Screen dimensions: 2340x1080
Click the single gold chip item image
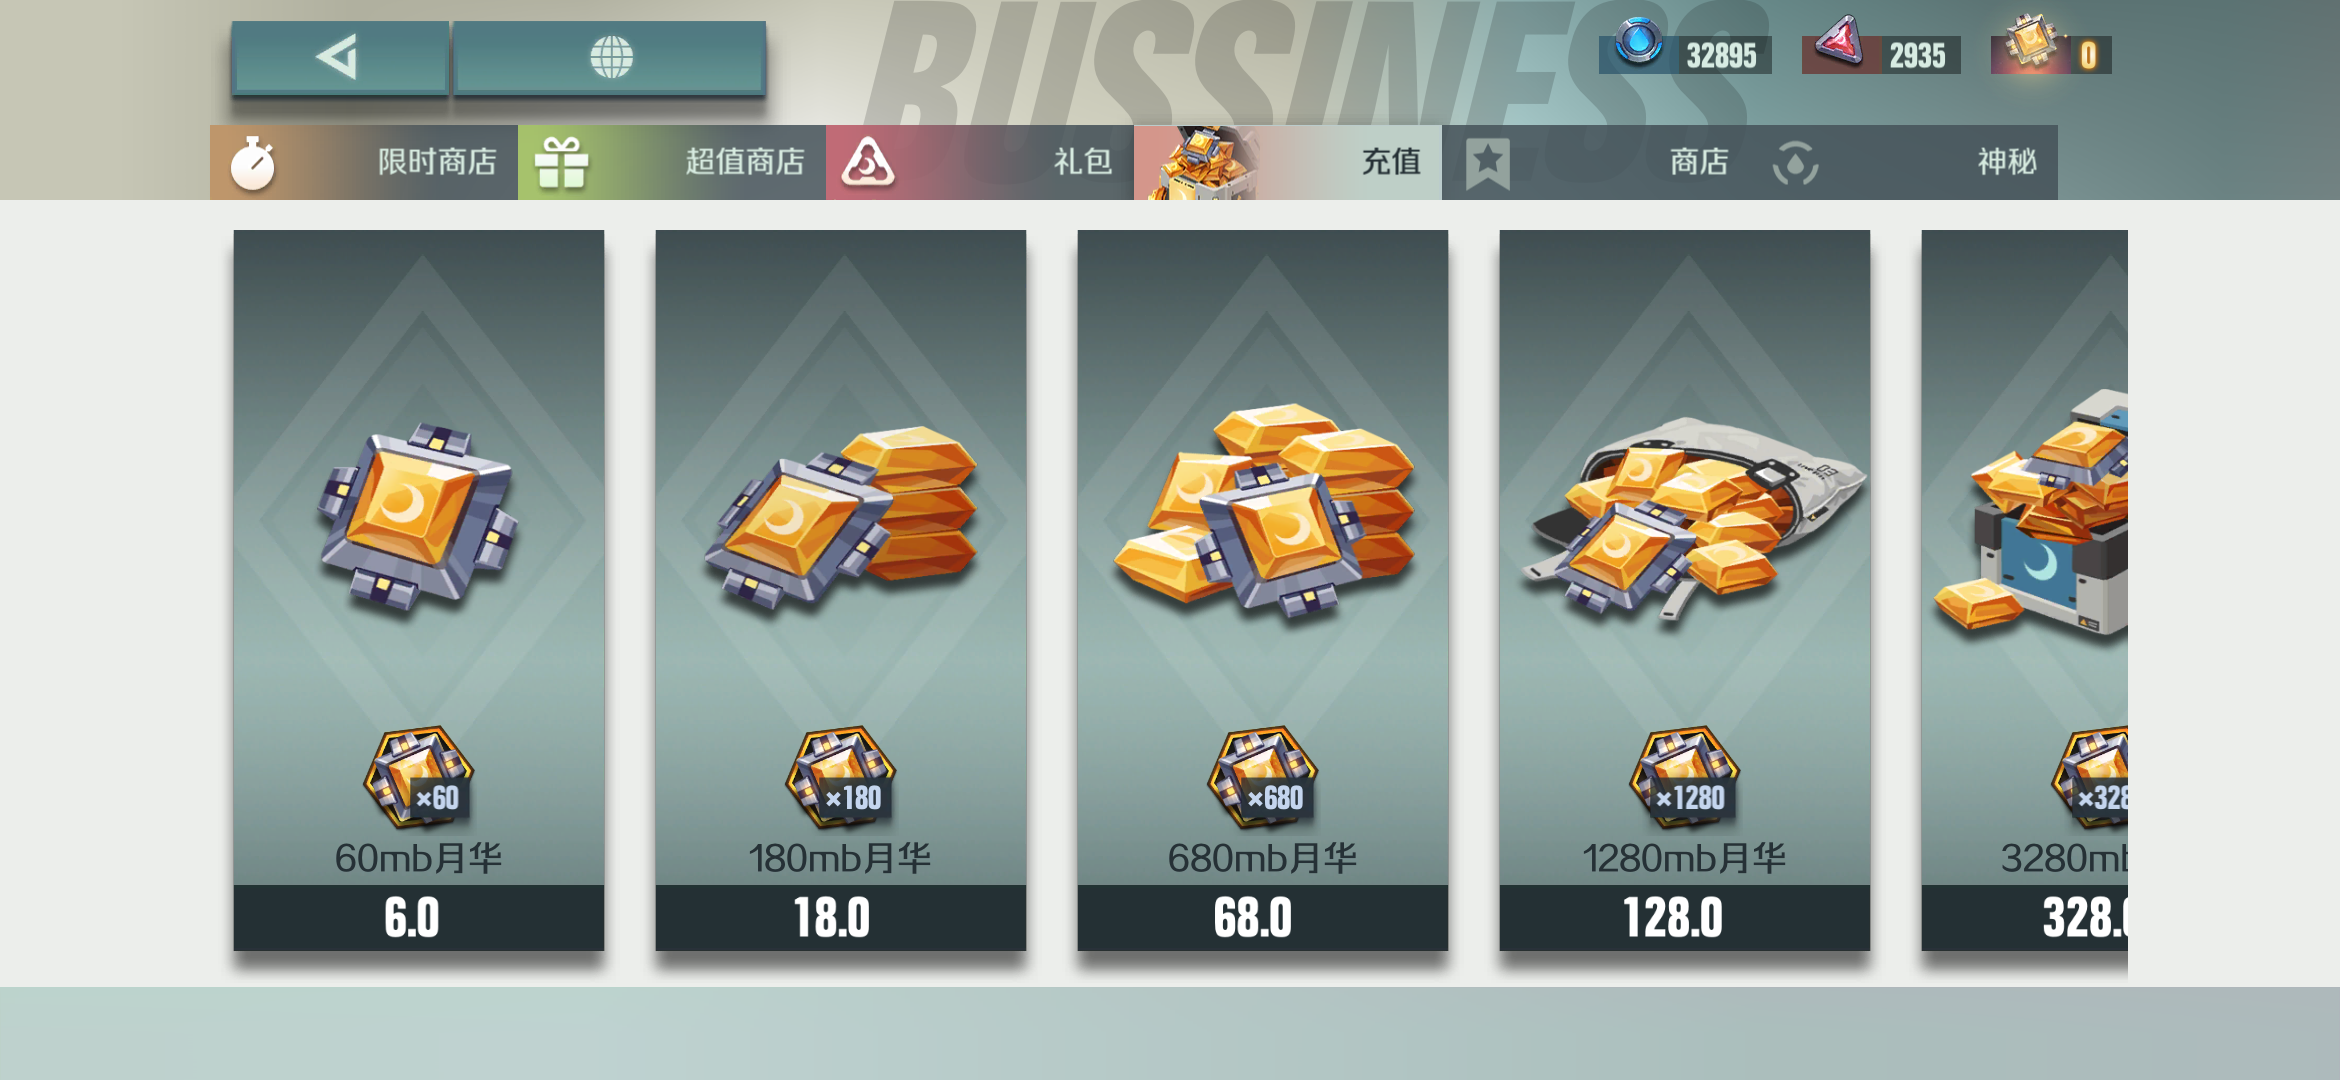[x=418, y=518]
